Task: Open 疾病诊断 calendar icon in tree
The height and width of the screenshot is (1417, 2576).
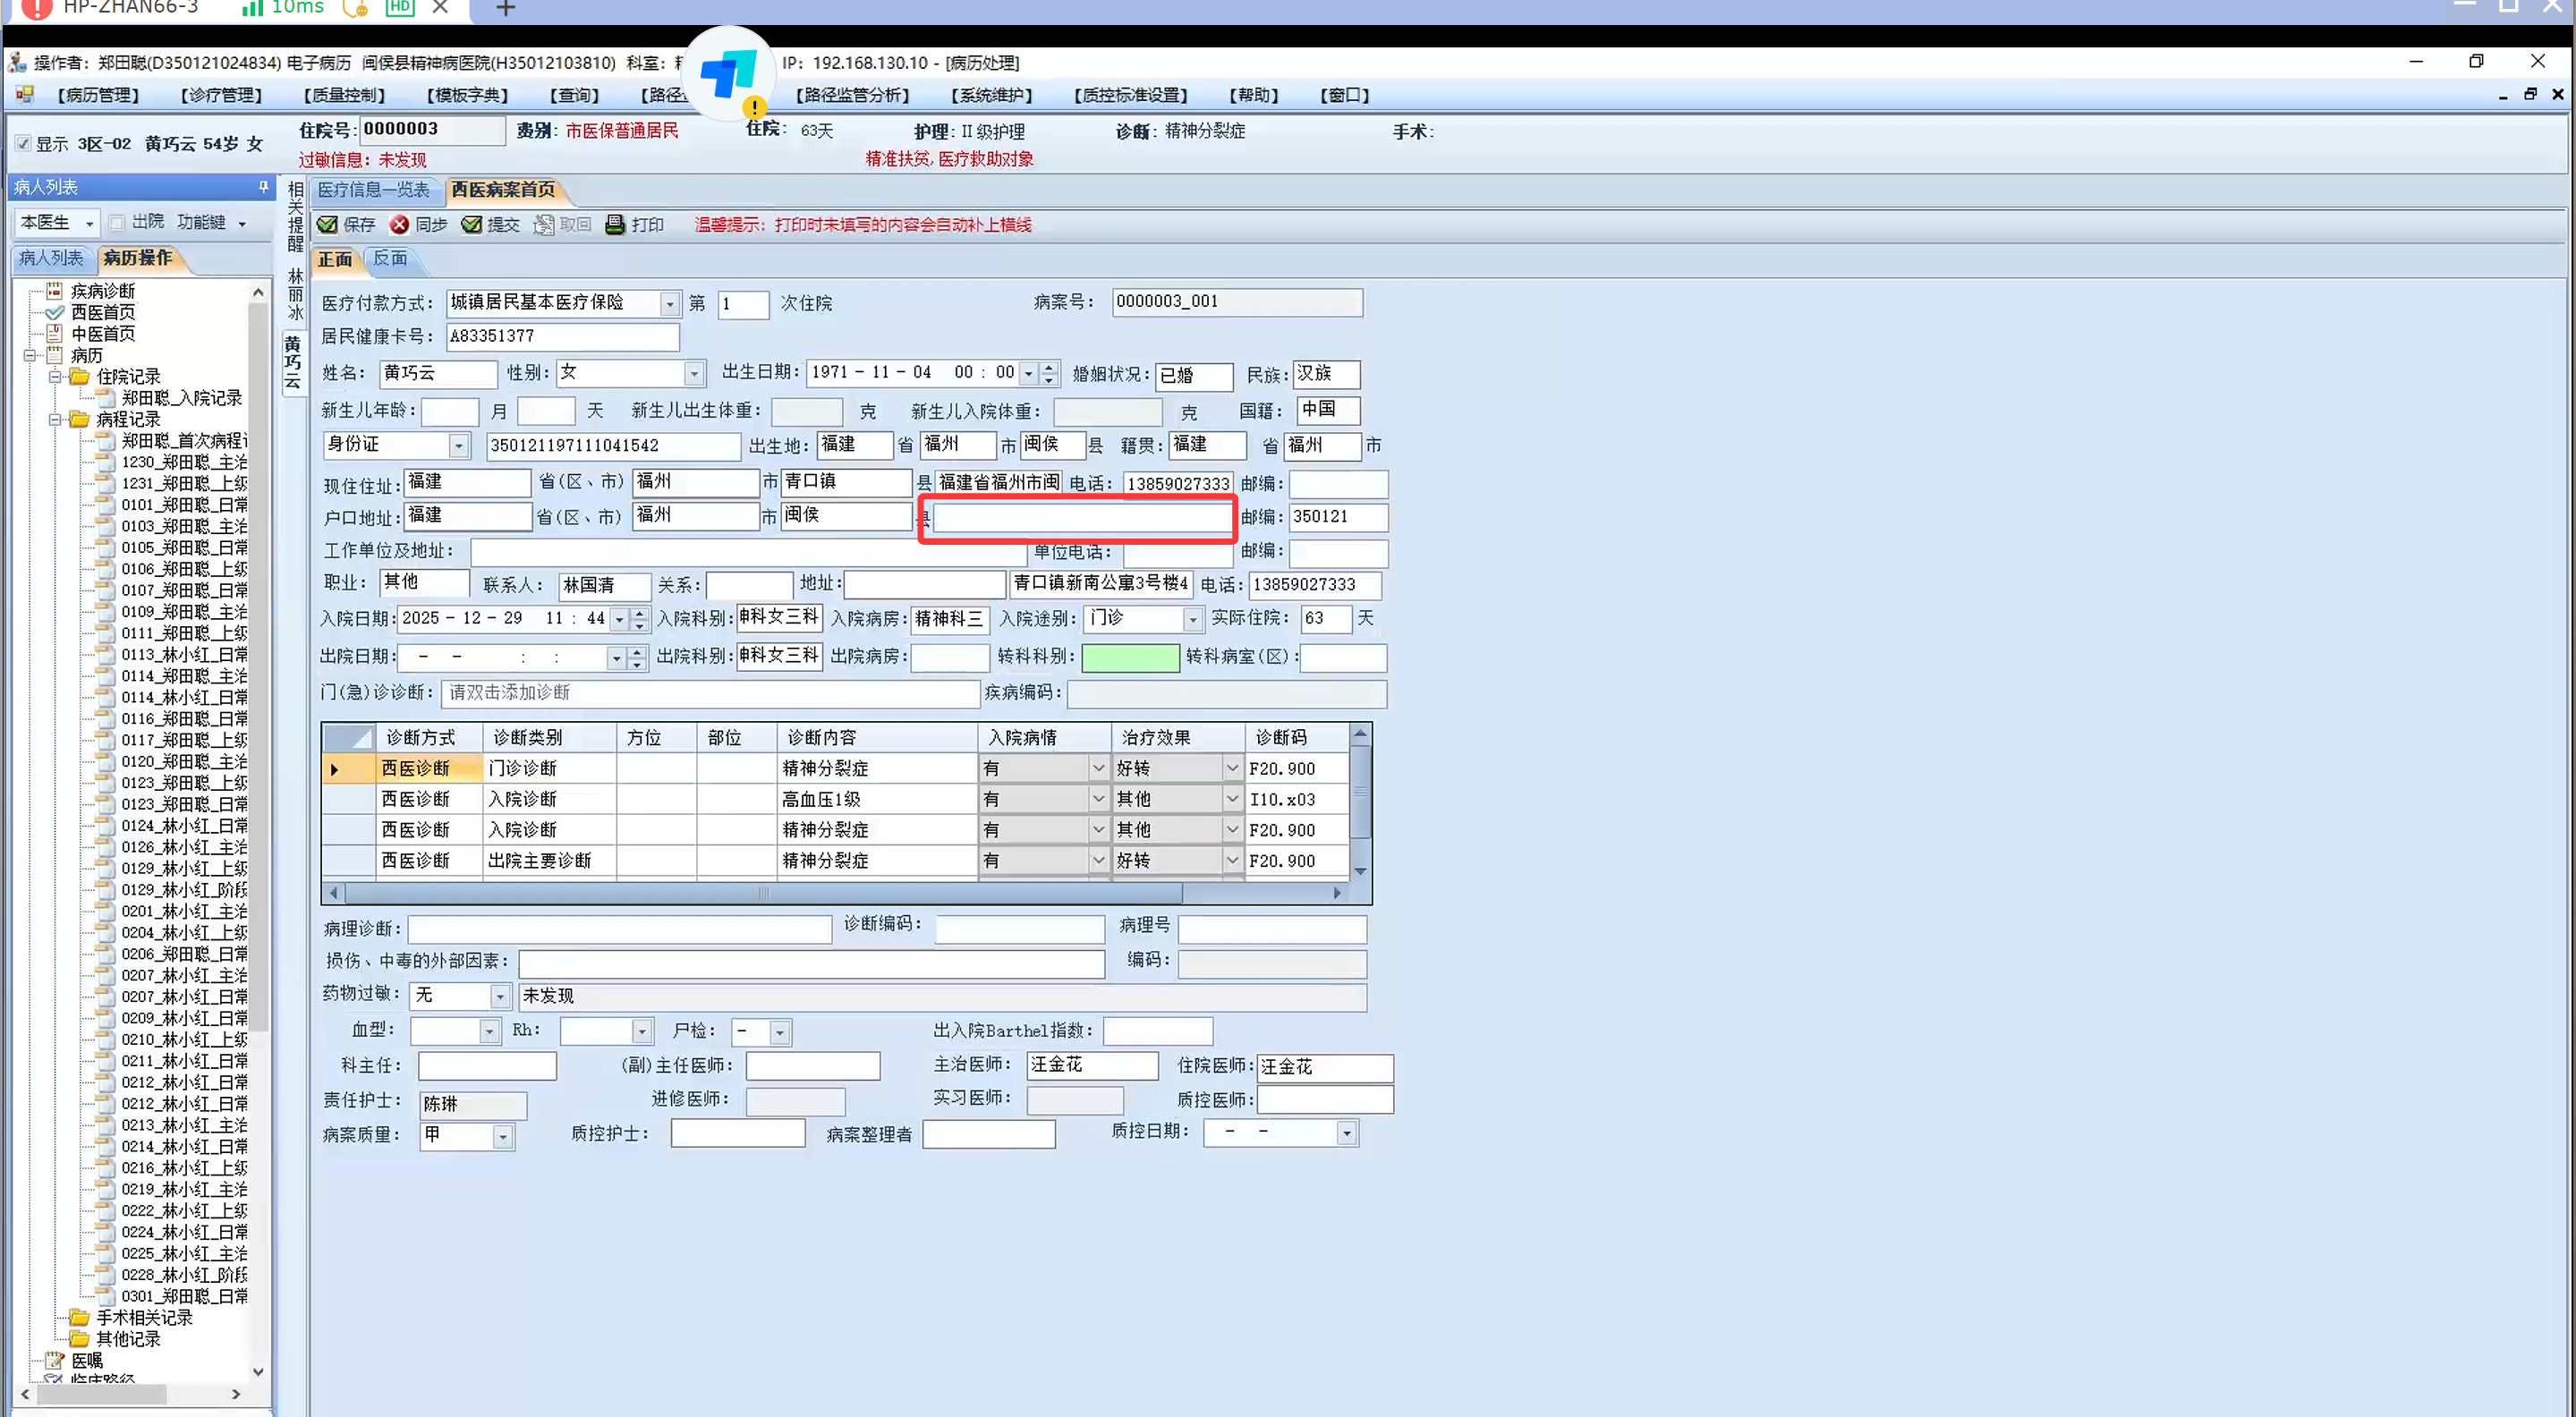Action: point(55,291)
